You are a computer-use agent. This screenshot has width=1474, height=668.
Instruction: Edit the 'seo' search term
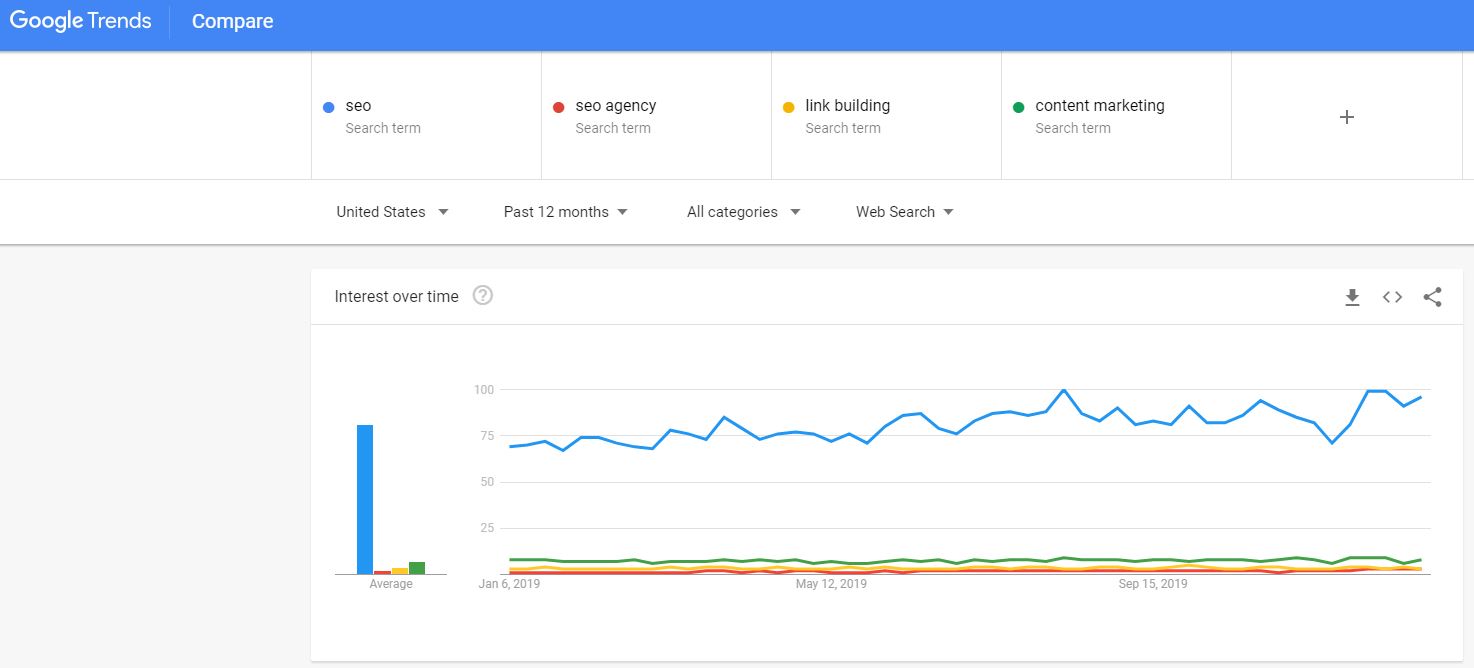coord(358,105)
